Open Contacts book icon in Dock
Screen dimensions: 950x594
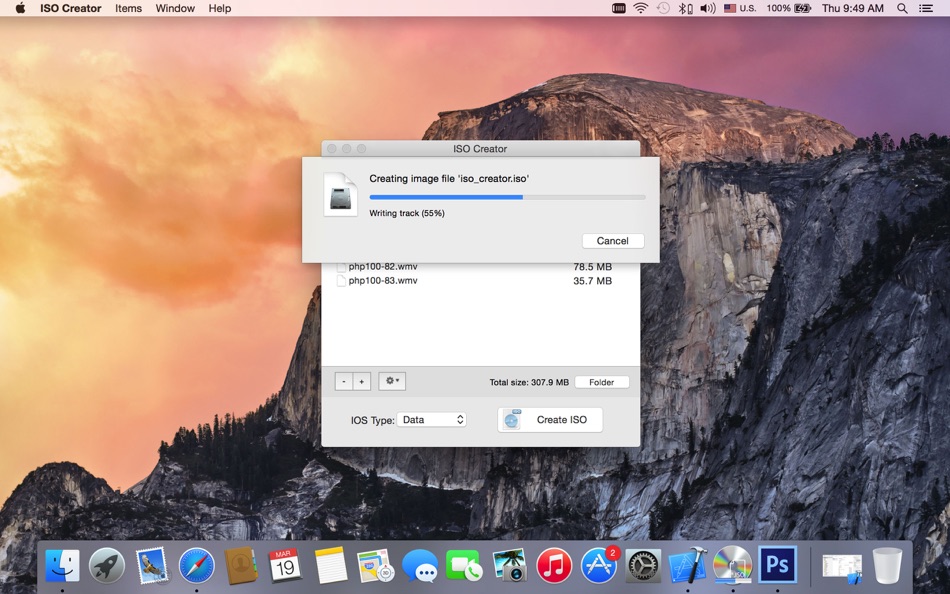[x=241, y=566]
